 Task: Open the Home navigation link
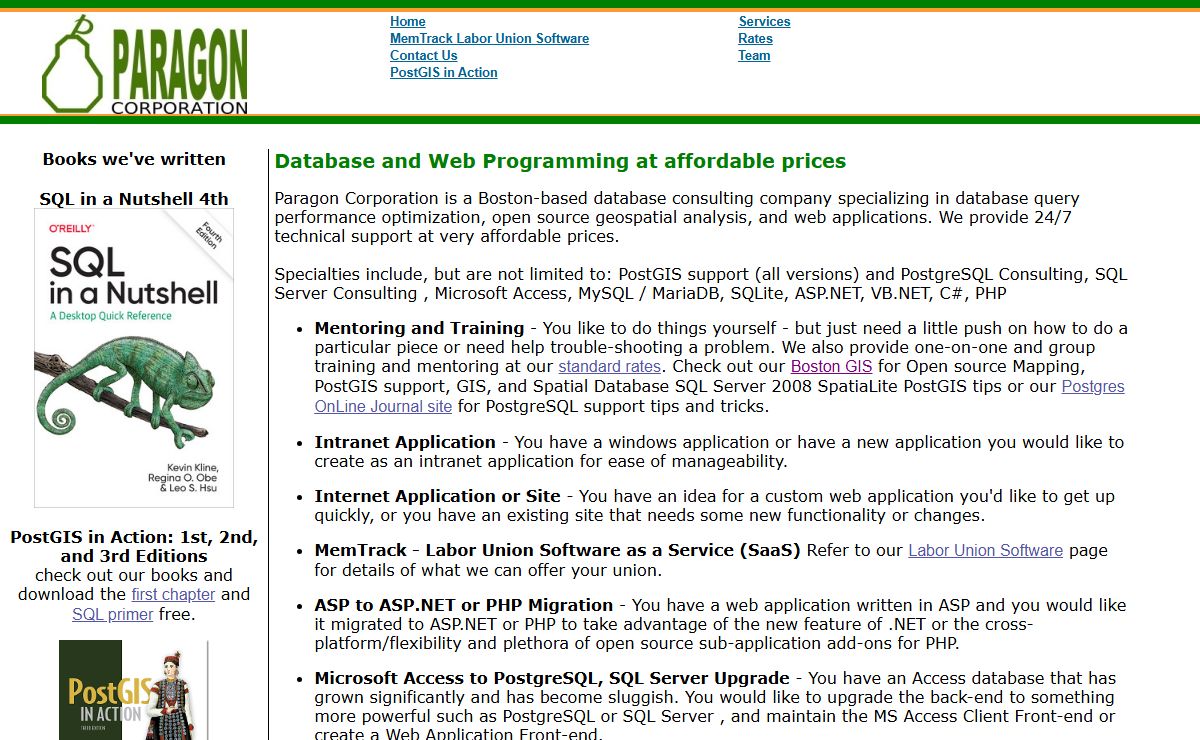(x=407, y=21)
